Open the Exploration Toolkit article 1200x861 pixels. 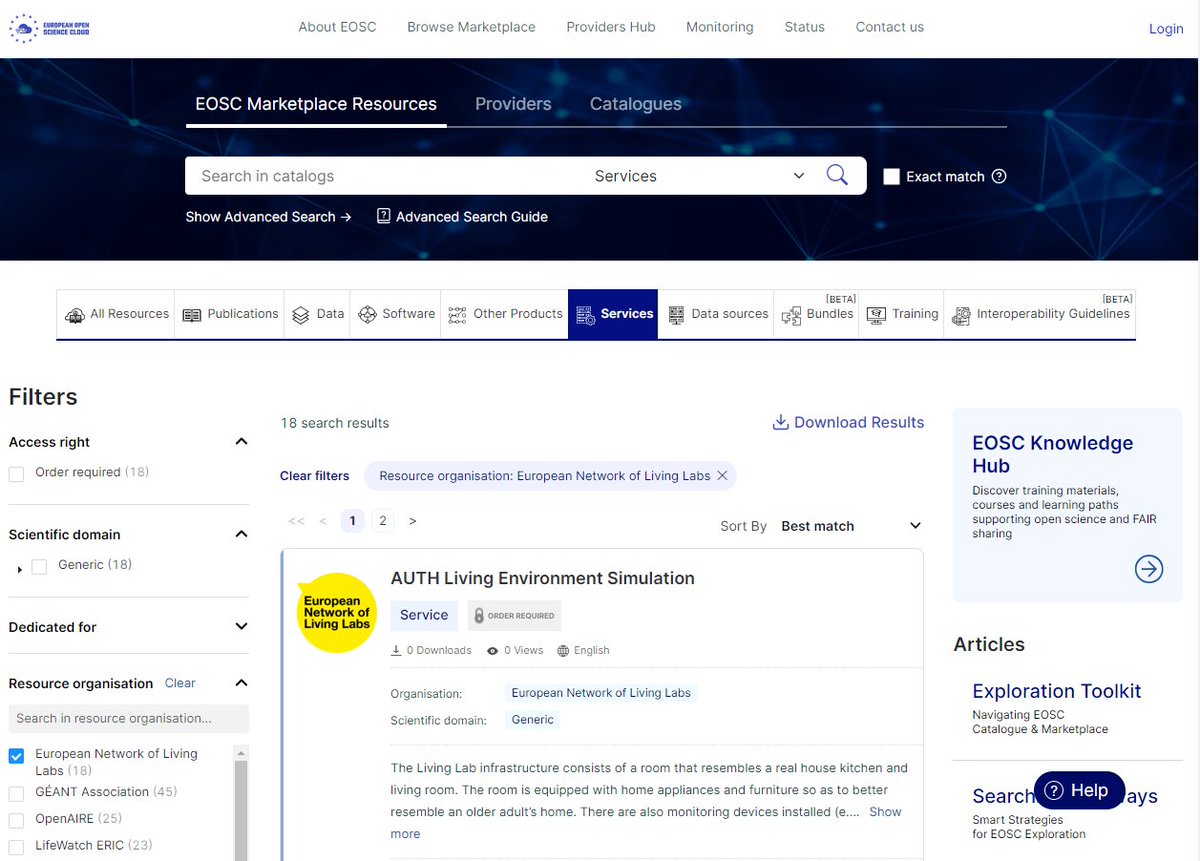coord(1057,691)
